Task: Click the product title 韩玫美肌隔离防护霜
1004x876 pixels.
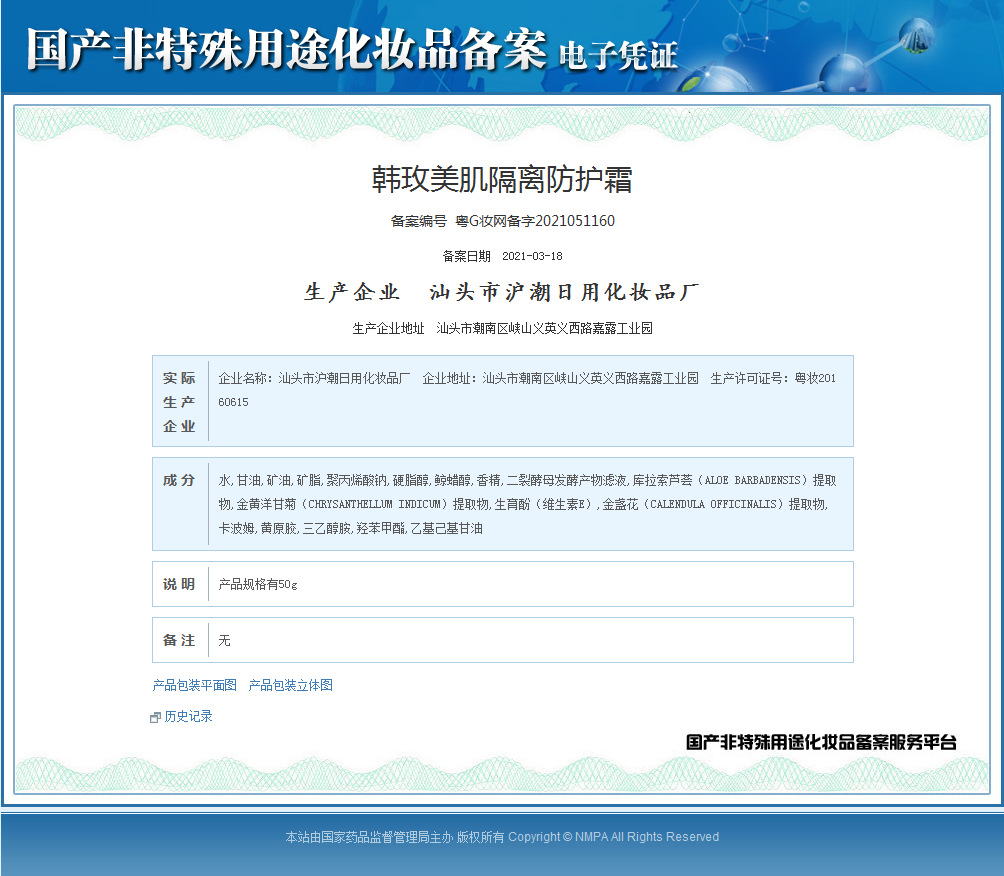Action: point(502,179)
